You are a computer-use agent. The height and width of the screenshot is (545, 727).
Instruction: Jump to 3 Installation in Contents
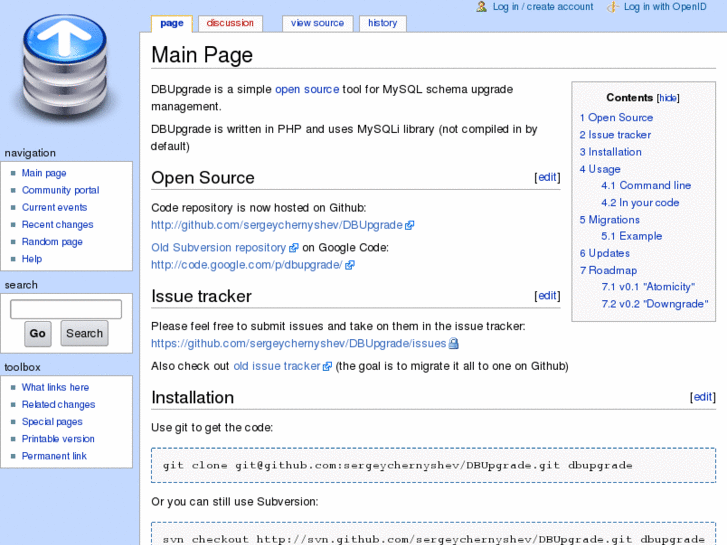[x=611, y=152]
